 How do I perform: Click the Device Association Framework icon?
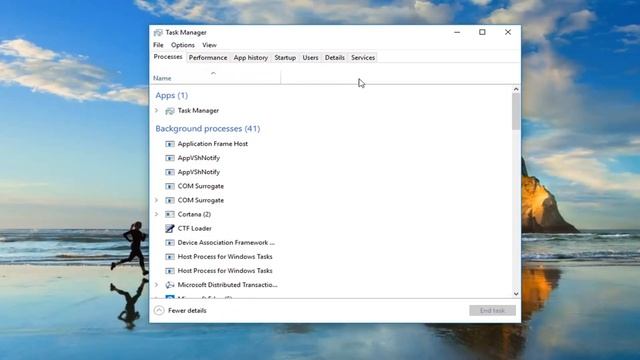(170, 242)
